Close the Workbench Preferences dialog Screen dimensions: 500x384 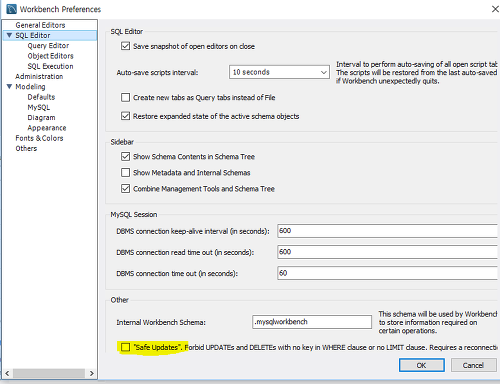click(495, 9)
